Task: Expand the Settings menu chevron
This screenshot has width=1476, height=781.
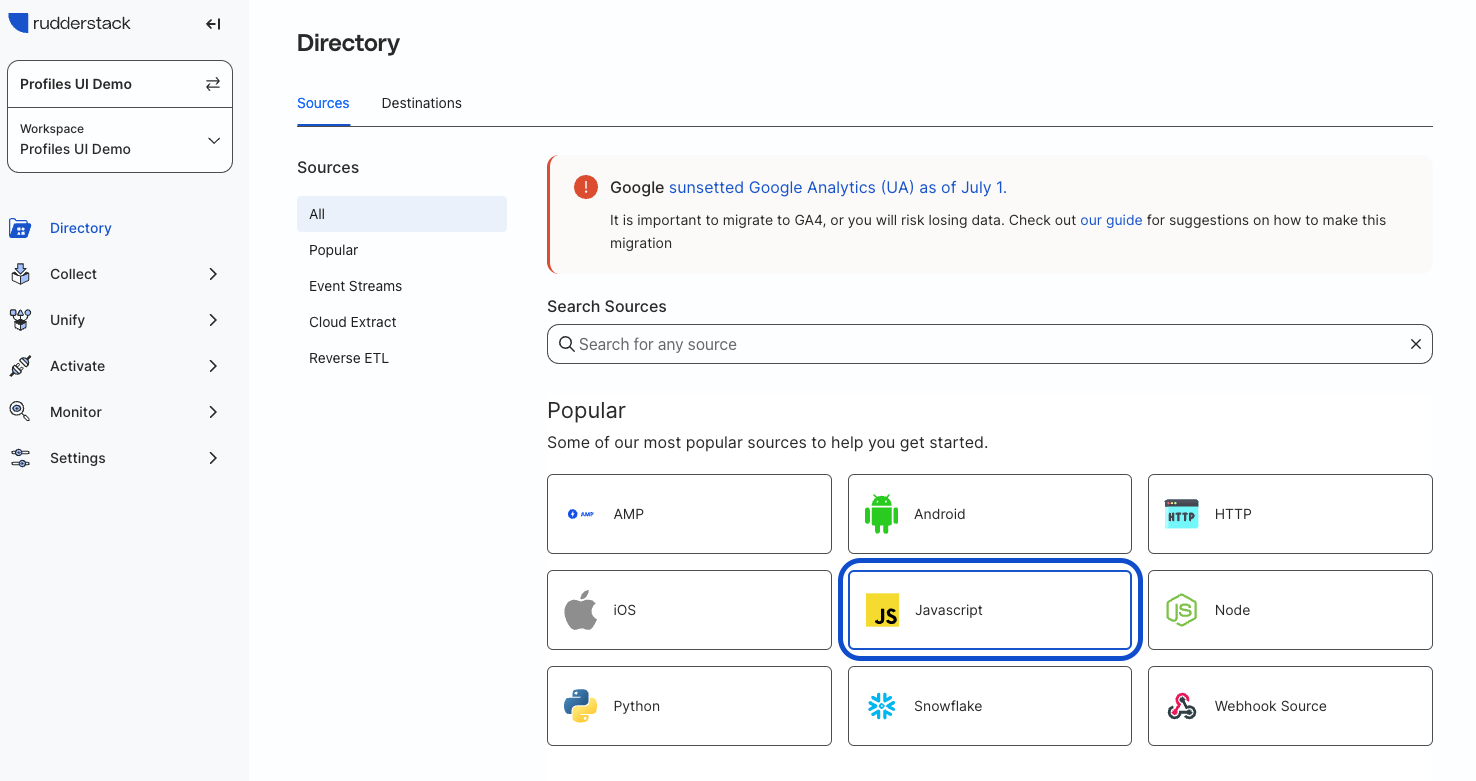Action: (213, 458)
